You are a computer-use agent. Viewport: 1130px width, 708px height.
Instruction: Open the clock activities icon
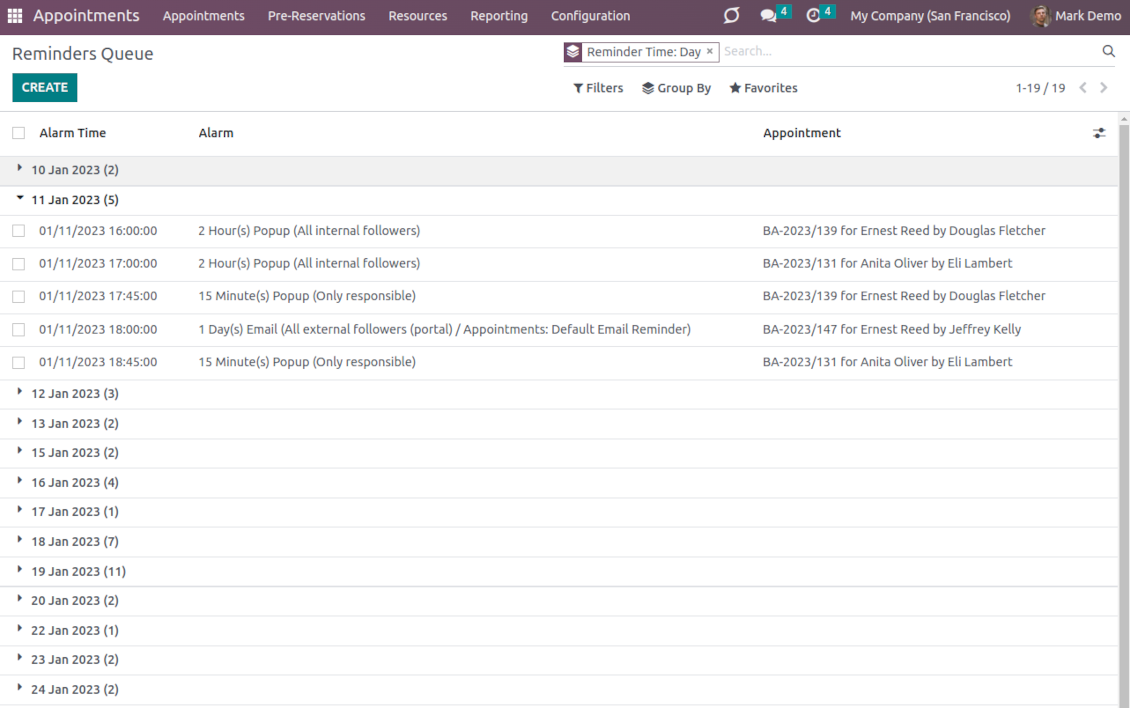tap(813, 16)
